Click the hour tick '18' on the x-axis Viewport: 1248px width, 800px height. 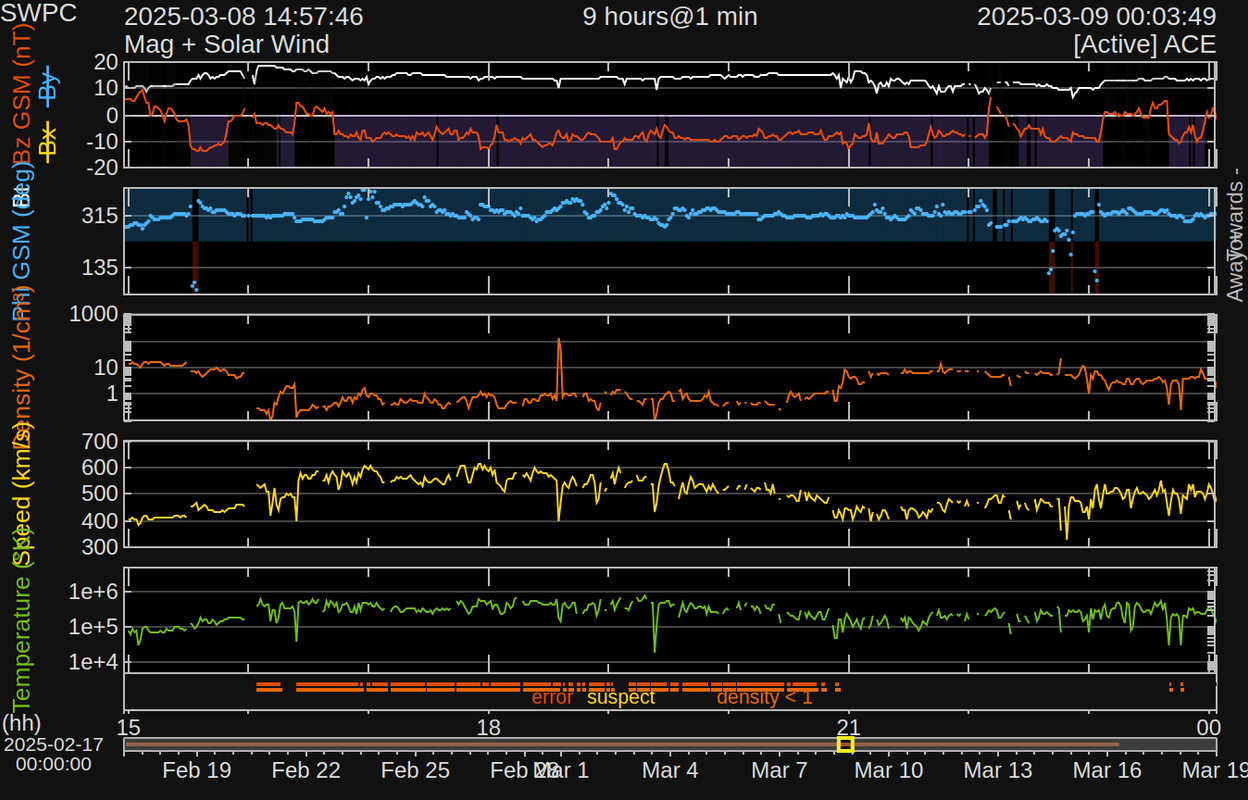click(489, 727)
